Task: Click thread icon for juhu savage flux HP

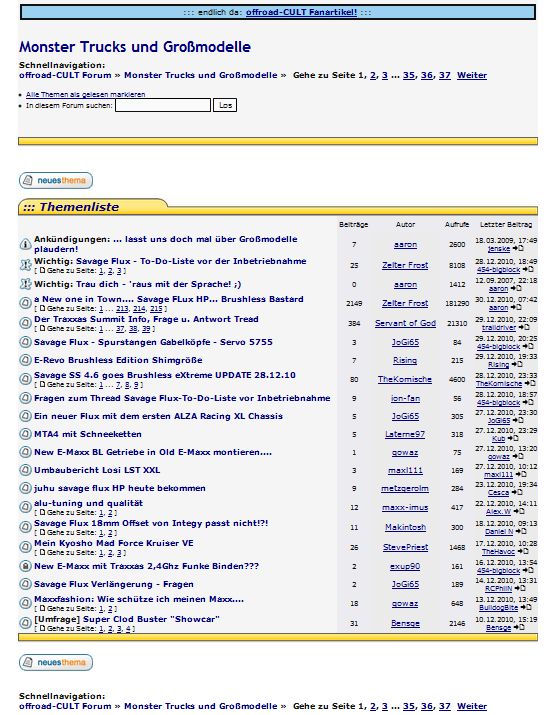Action: [x=25, y=488]
